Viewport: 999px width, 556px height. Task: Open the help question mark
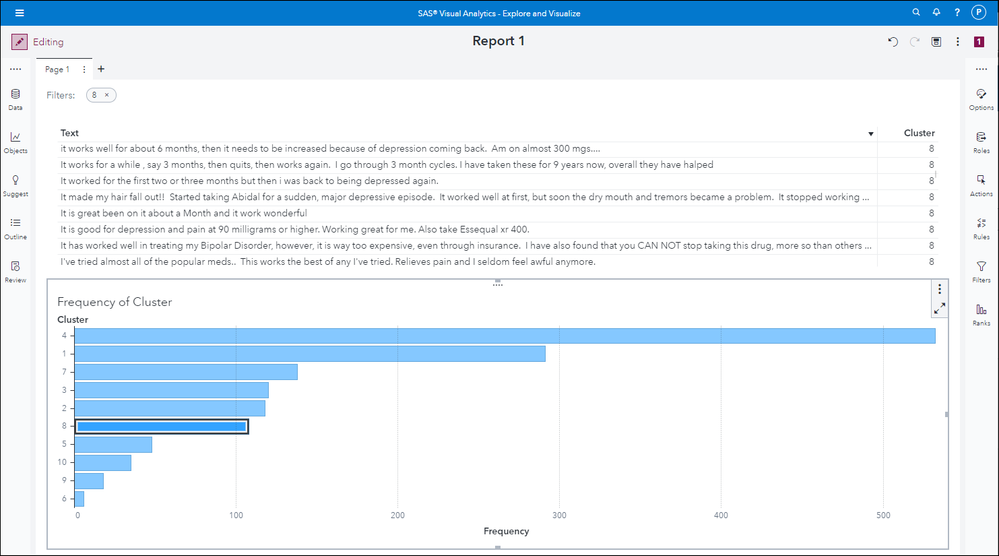pyautogui.click(x=957, y=12)
